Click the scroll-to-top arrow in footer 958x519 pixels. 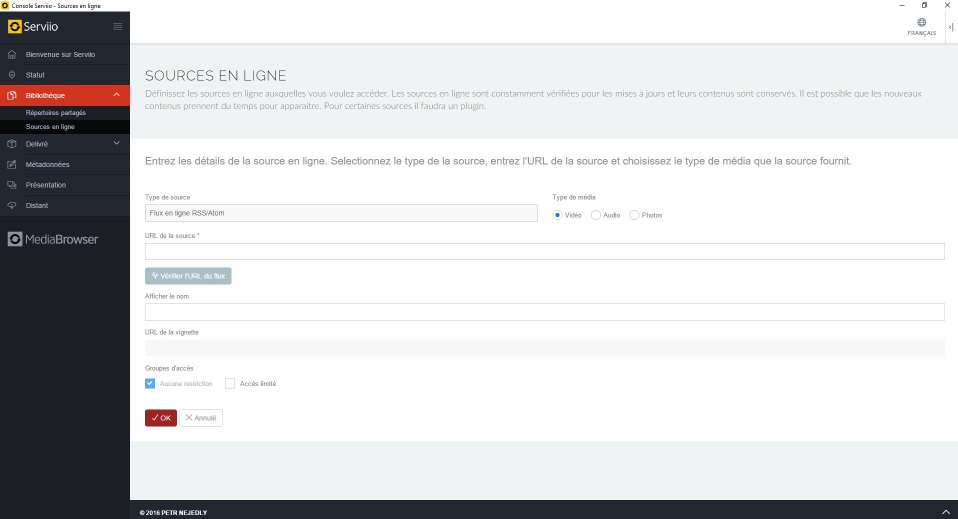[946, 512]
